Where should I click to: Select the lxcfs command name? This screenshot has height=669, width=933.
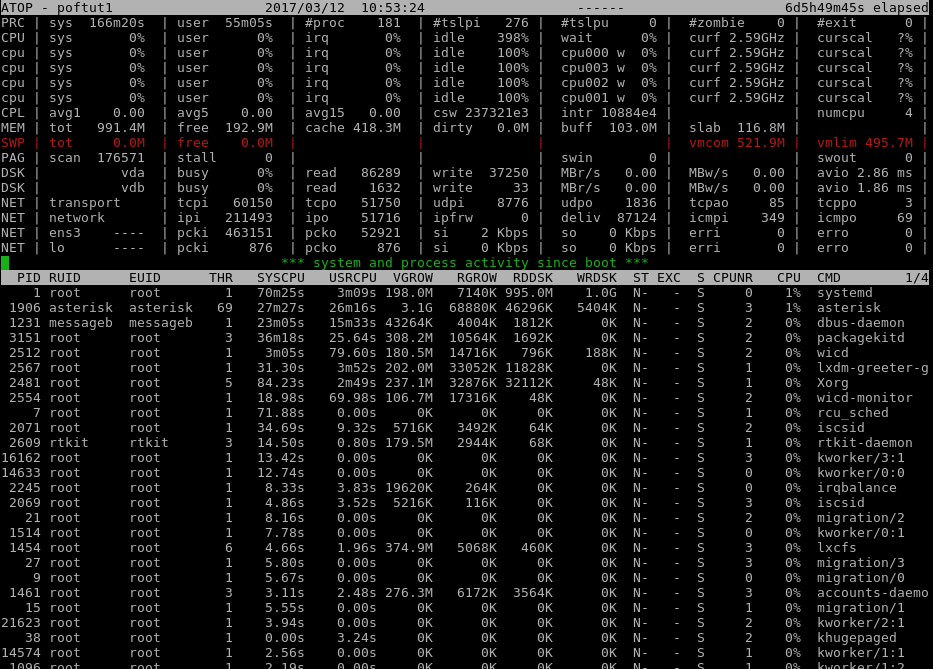pos(837,548)
